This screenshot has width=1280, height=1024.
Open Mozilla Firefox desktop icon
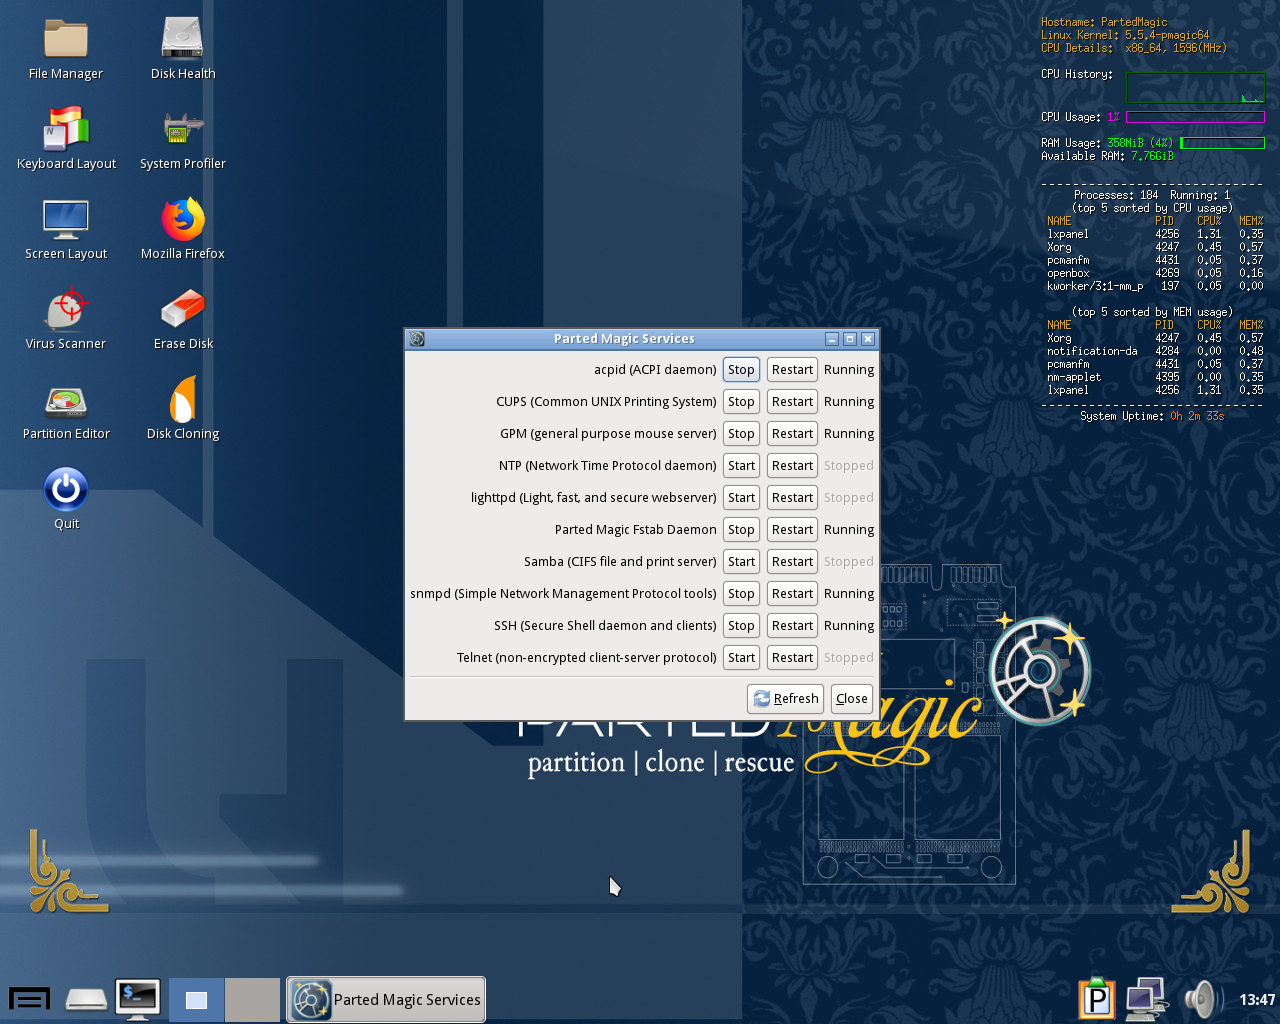pos(183,222)
